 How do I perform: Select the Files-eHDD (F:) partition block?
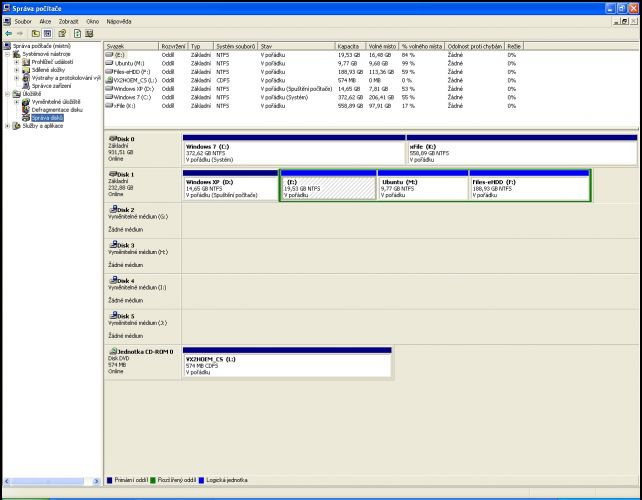530,186
